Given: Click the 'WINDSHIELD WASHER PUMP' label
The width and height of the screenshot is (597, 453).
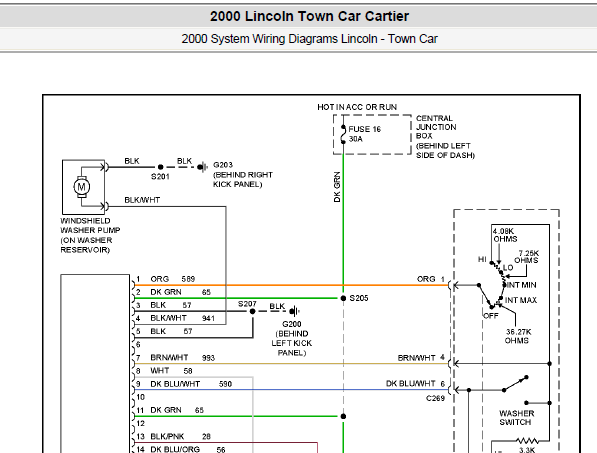Looking at the screenshot, I should 90,225.
